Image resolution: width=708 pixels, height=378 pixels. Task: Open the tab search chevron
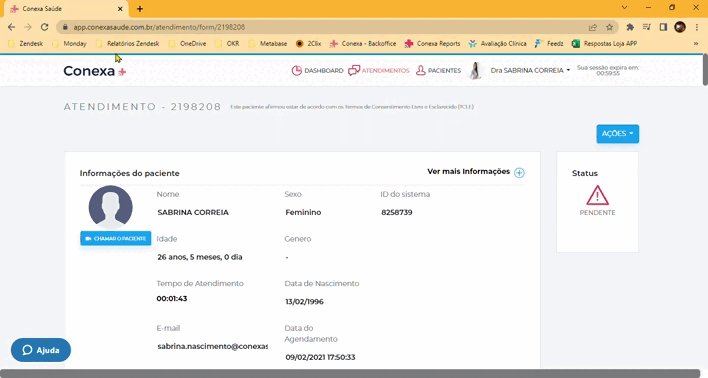tap(624, 8)
